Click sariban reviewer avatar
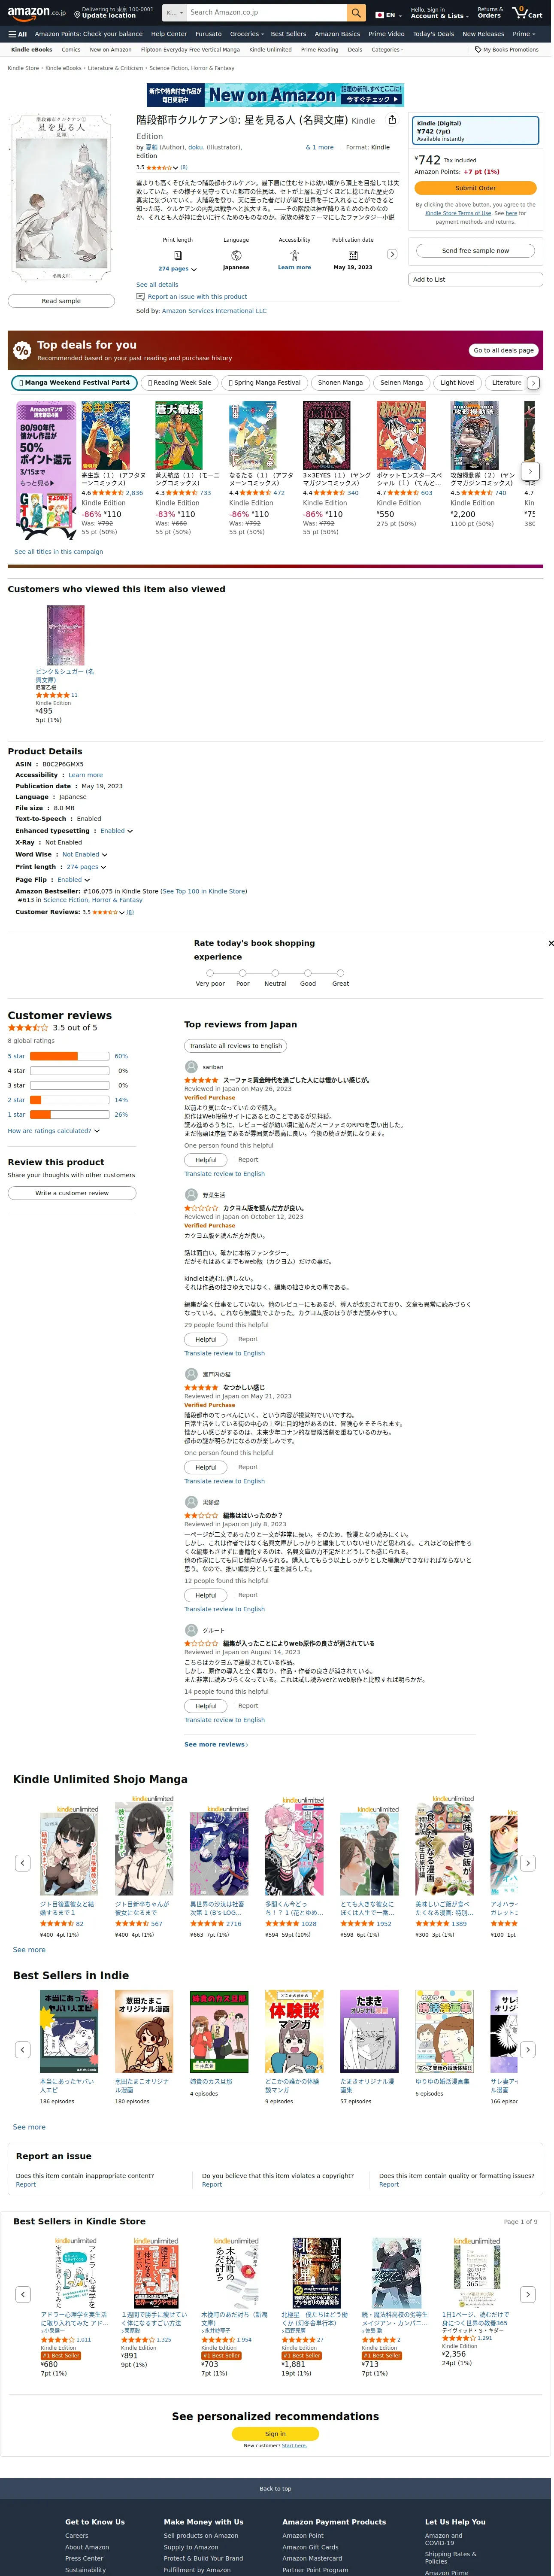The width and height of the screenshot is (554, 2576). pos(191,1067)
